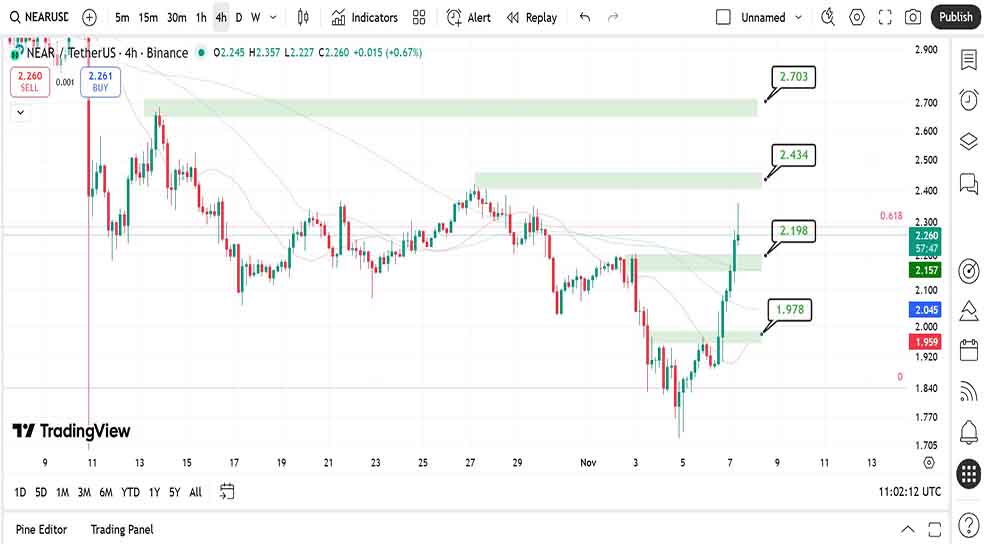Image resolution: width=984 pixels, height=544 pixels.
Task: Click the Publish button
Action: pos(955,17)
